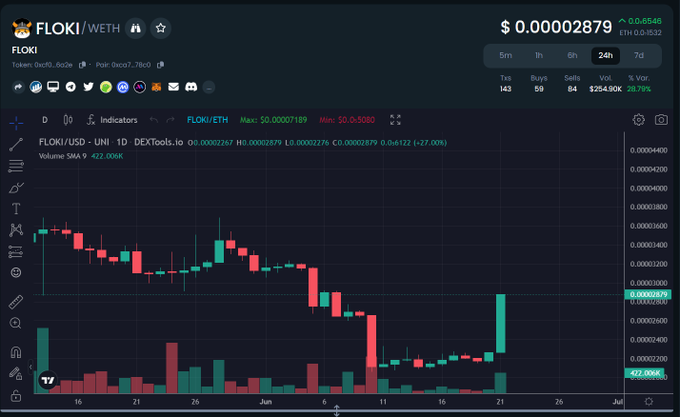Open the D chart interval dropdown
680x417 pixels.
(x=45, y=120)
